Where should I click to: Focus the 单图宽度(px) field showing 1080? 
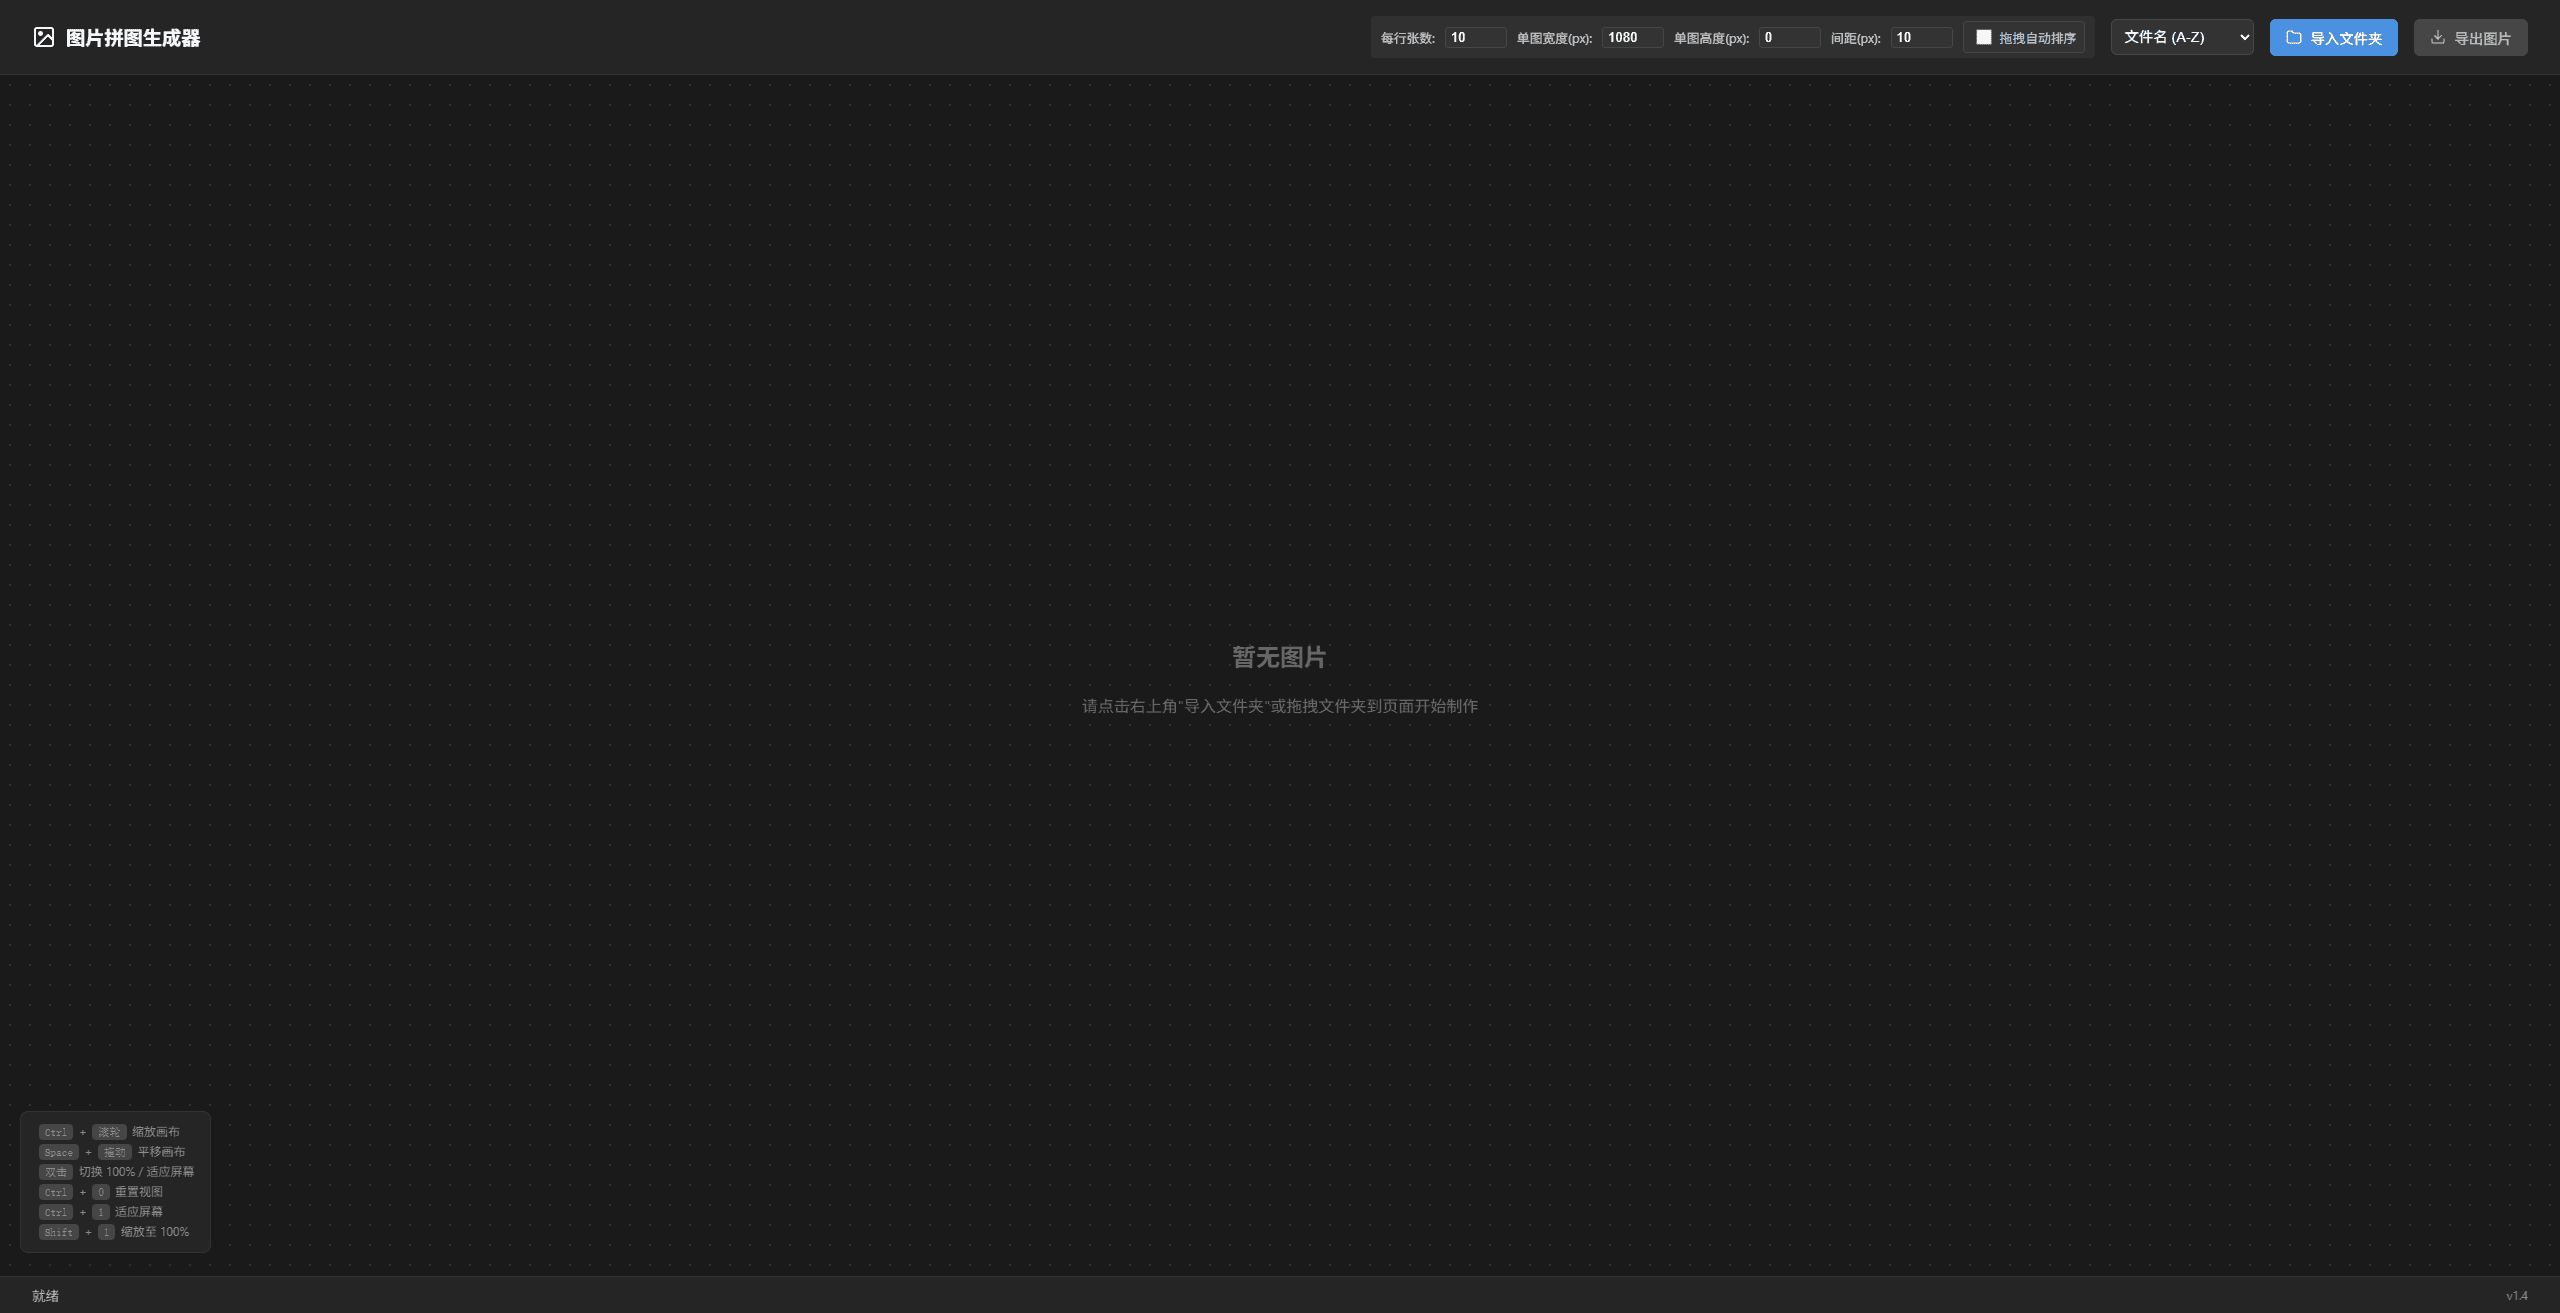(1632, 38)
